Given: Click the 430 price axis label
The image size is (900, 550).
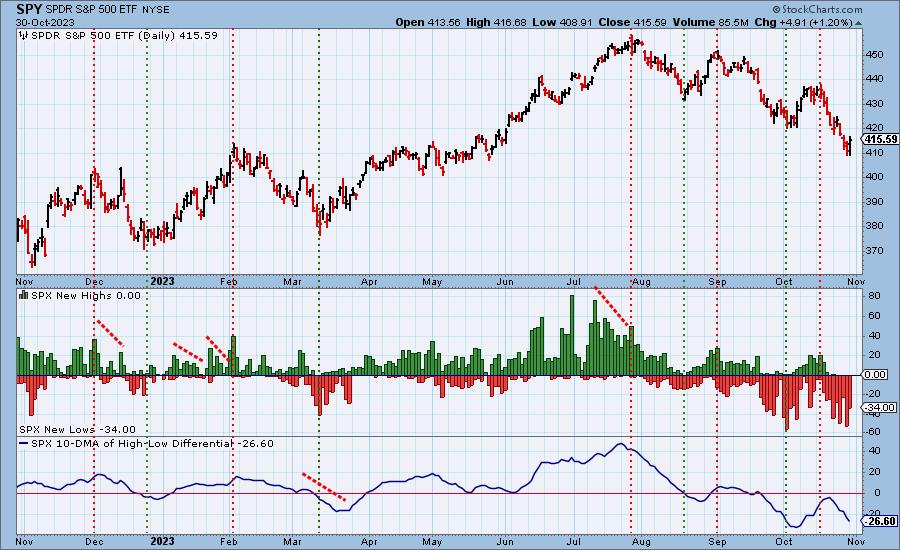Looking at the screenshot, I should pos(874,103).
